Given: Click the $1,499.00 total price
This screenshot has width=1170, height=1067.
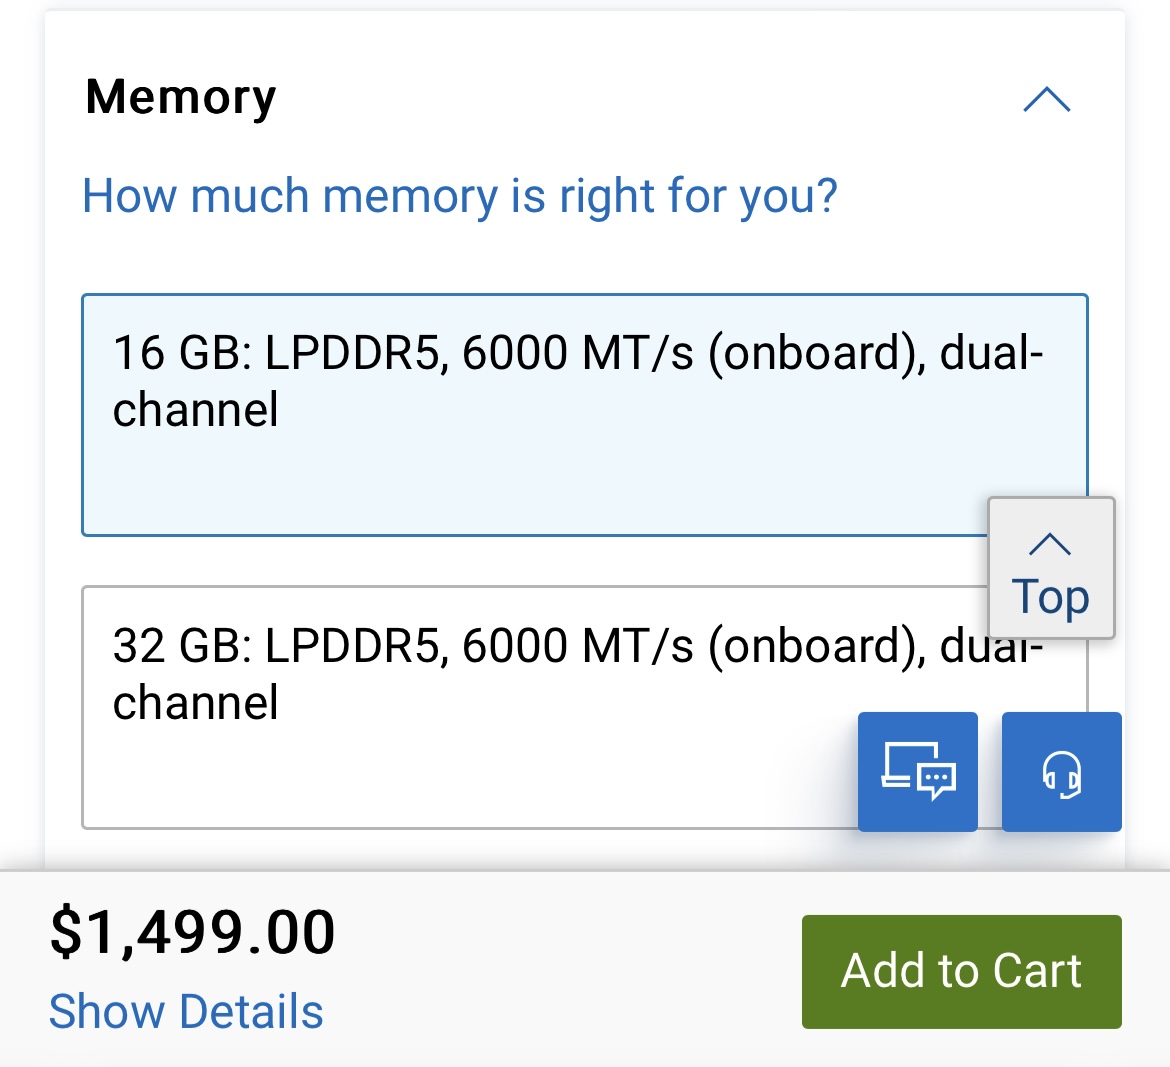Looking at the screenshot, I should pyautogui.click(x=193, y=932).
